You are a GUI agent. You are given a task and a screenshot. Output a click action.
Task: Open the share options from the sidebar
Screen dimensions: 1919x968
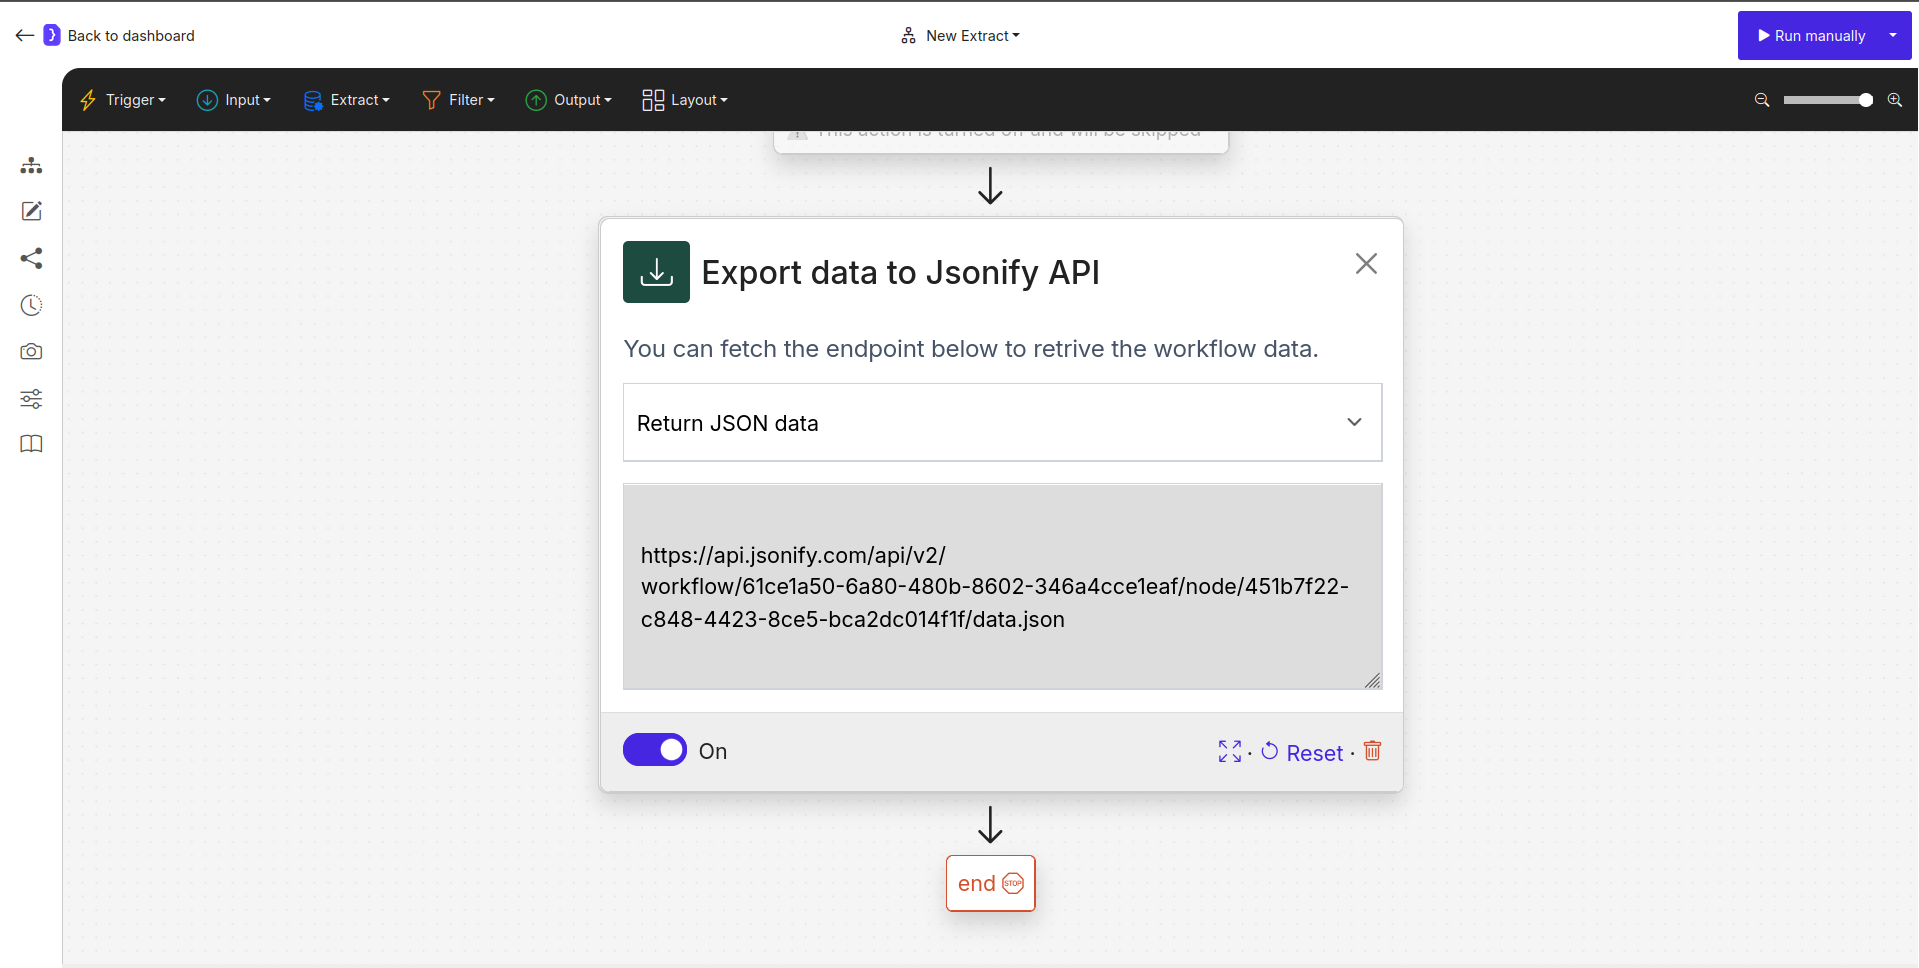tap(31, 258)
